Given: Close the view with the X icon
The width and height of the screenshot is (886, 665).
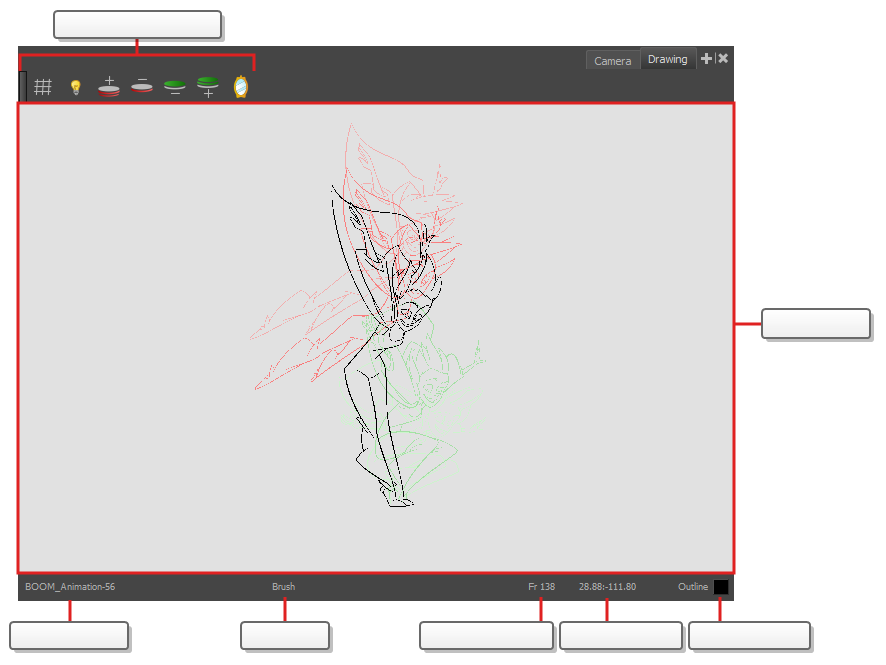Looking at the screenshot, I should pyautogui.click(x=723, y=59).
